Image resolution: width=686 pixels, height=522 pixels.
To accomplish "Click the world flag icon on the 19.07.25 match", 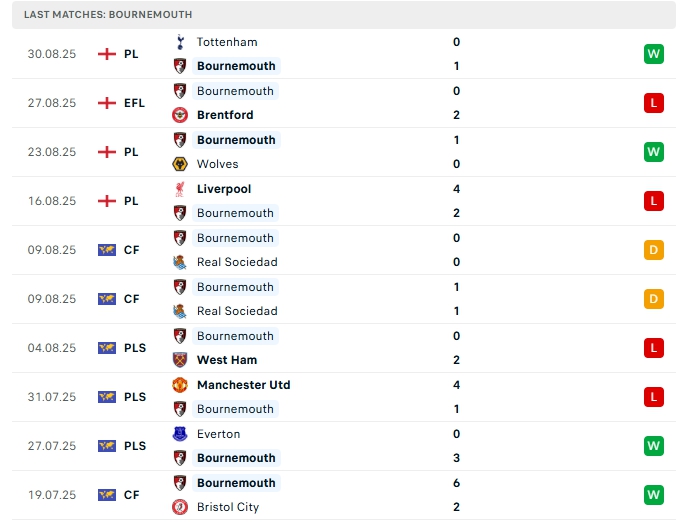I will (x=107, y=495).
